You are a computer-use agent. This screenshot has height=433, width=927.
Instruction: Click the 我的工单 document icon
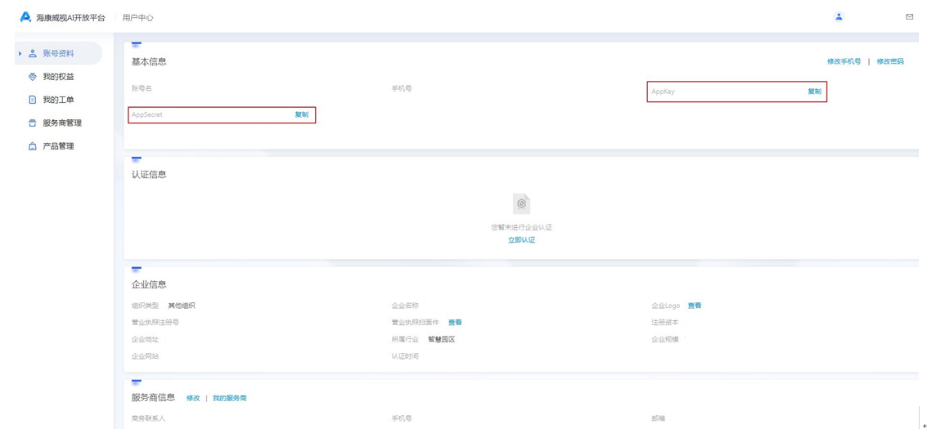point(33,100)
